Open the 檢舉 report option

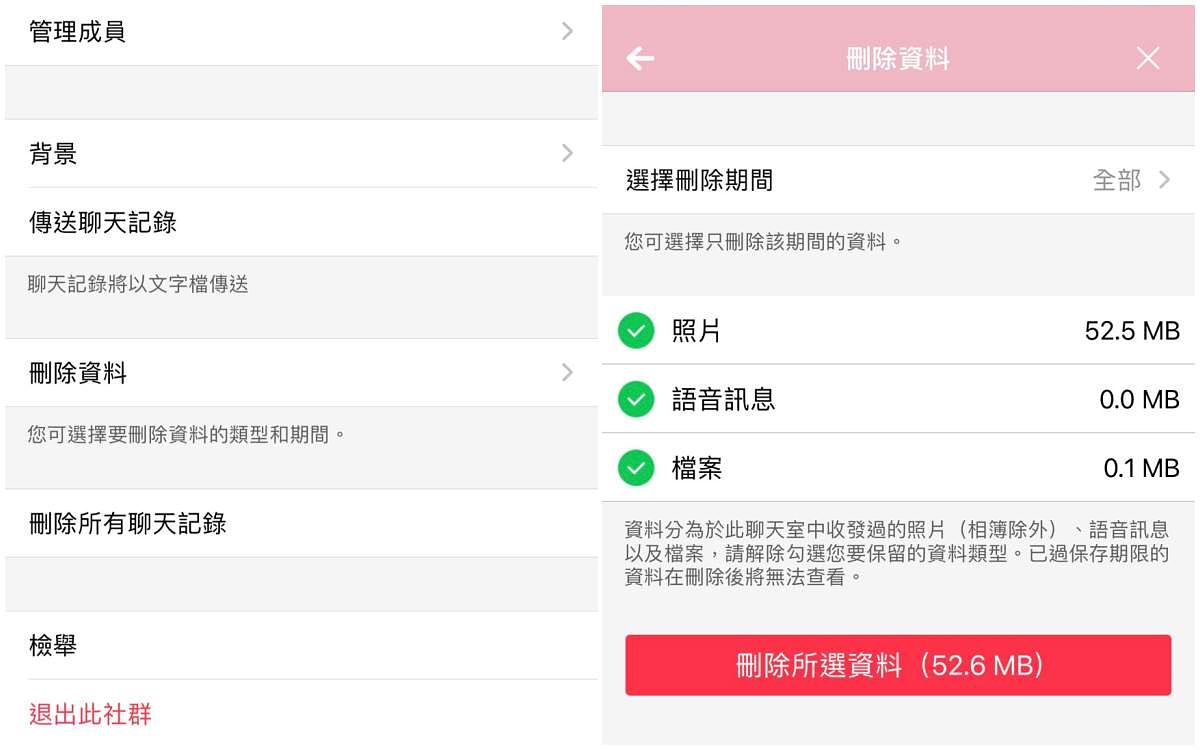tap(53, 646)
